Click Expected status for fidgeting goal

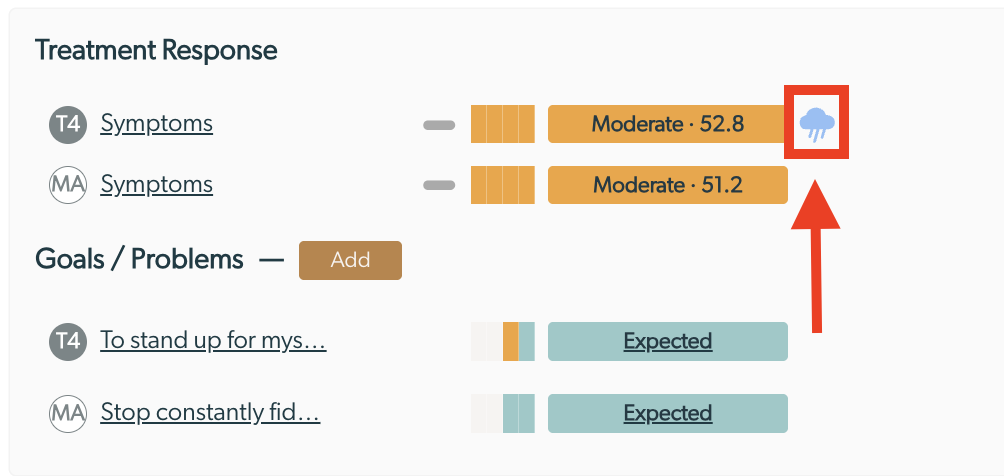click(x=668, y=413)
